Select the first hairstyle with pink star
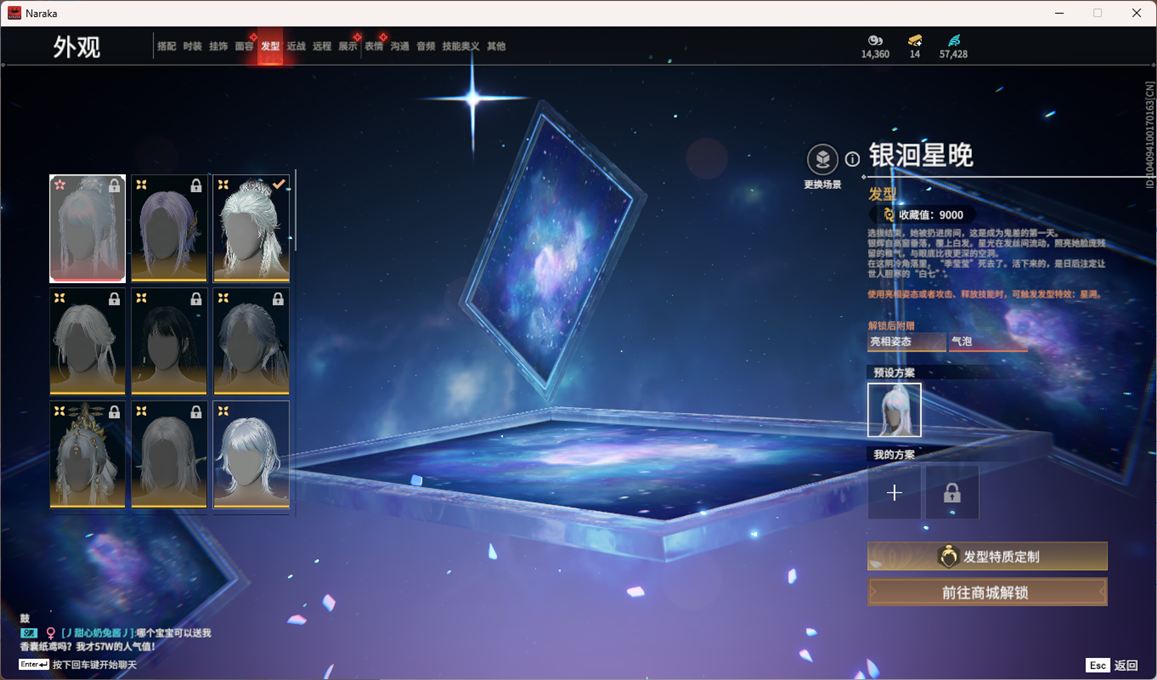 87,229
